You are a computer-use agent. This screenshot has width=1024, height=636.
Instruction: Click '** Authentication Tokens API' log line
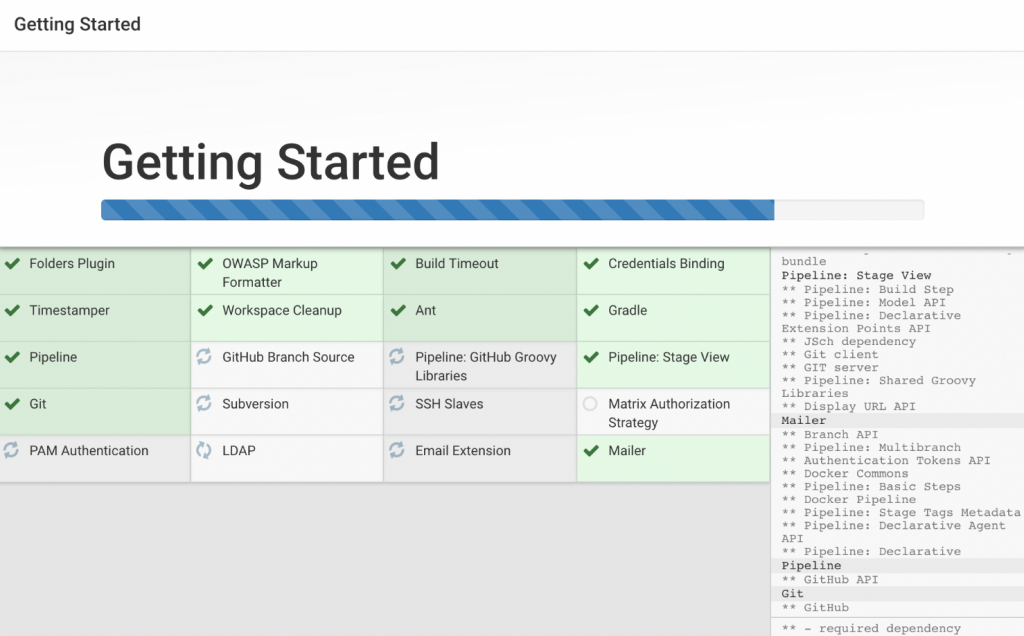point(886,461)
